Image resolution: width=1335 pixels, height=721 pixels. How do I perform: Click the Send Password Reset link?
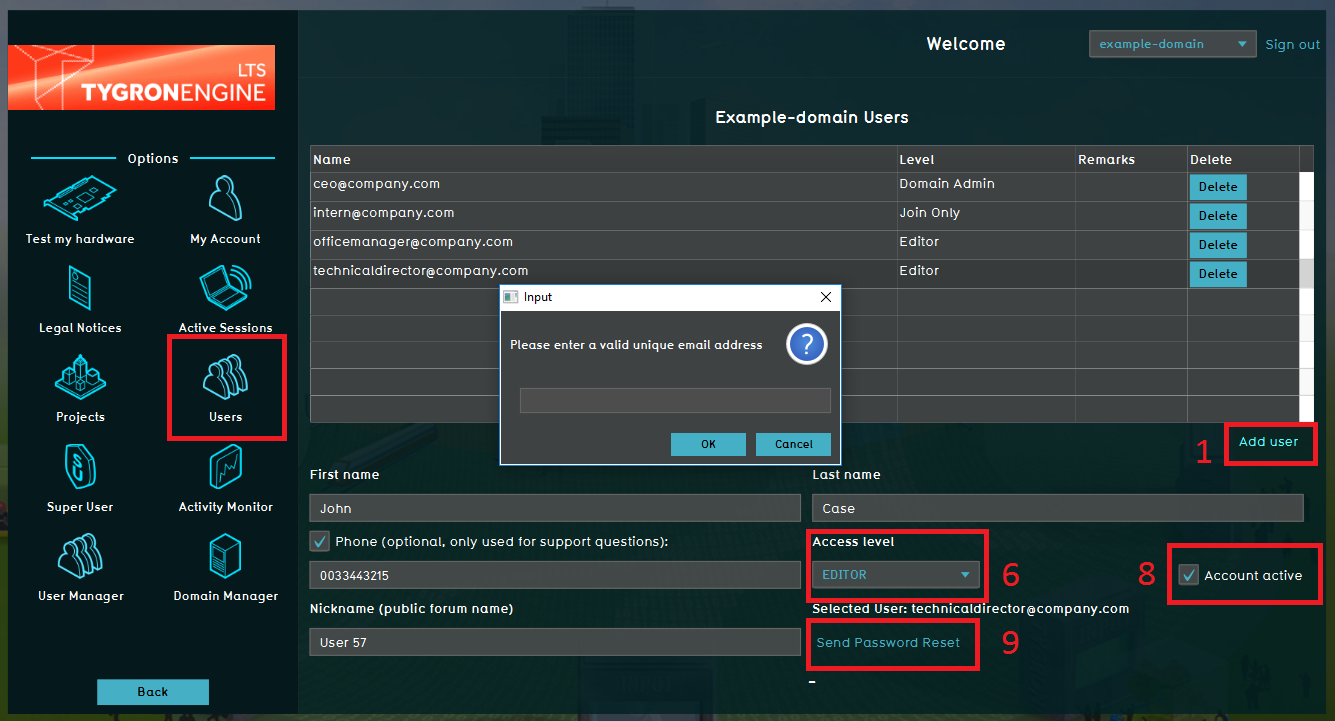(888, 643)
